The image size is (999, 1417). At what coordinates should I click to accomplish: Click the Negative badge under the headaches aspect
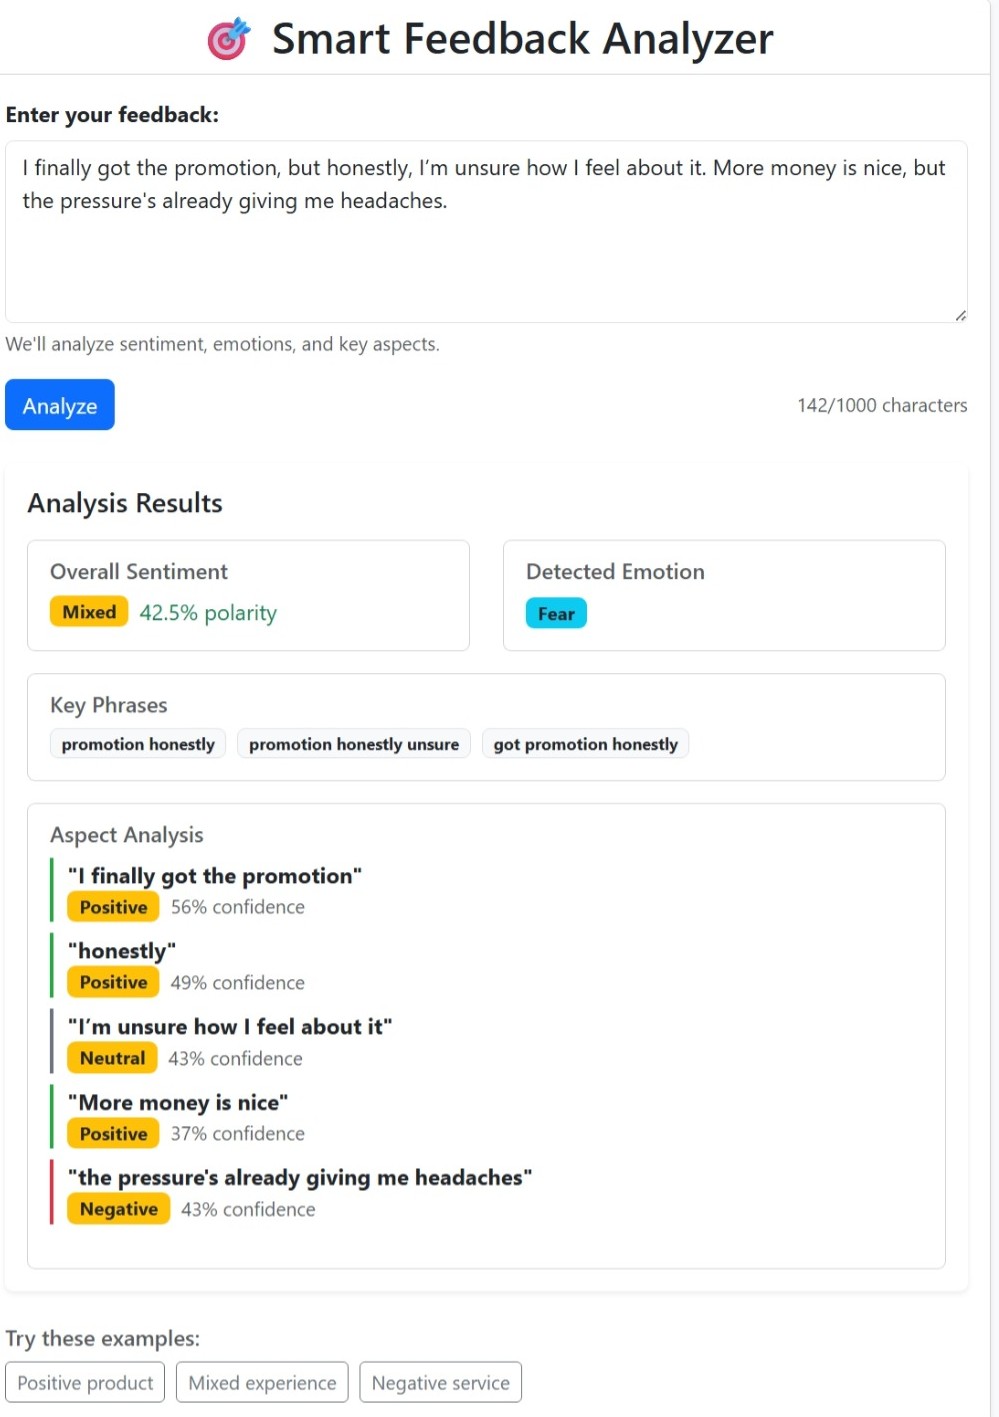click(x=118, y=1208)
